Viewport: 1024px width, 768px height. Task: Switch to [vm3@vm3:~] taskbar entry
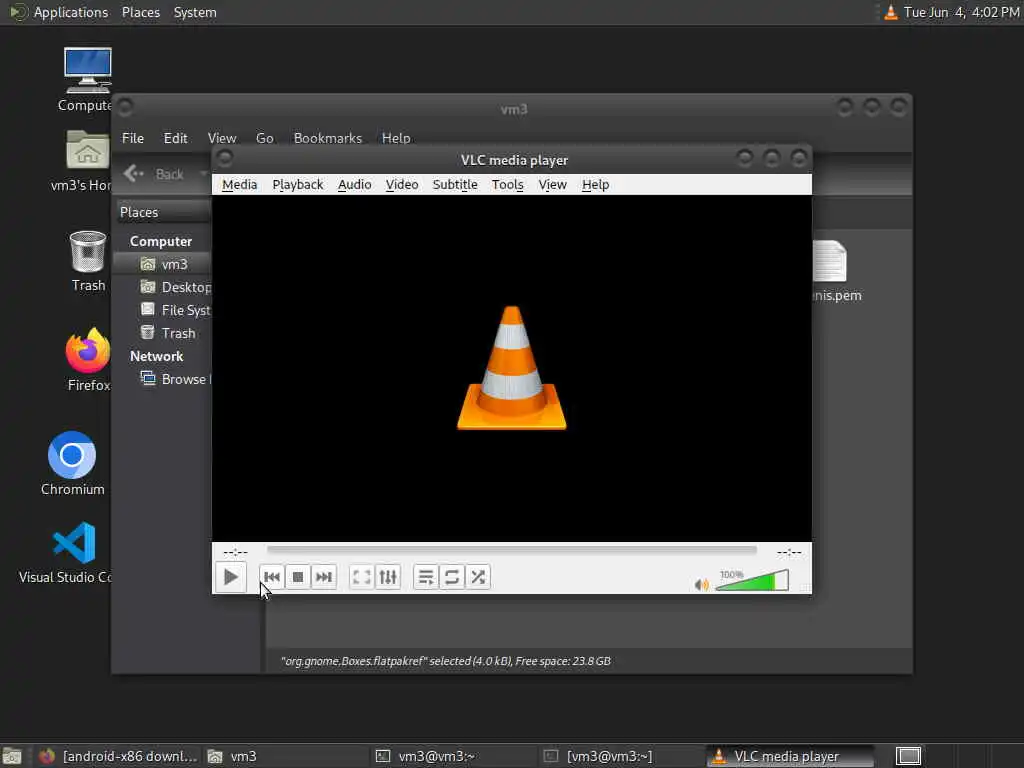622,756
